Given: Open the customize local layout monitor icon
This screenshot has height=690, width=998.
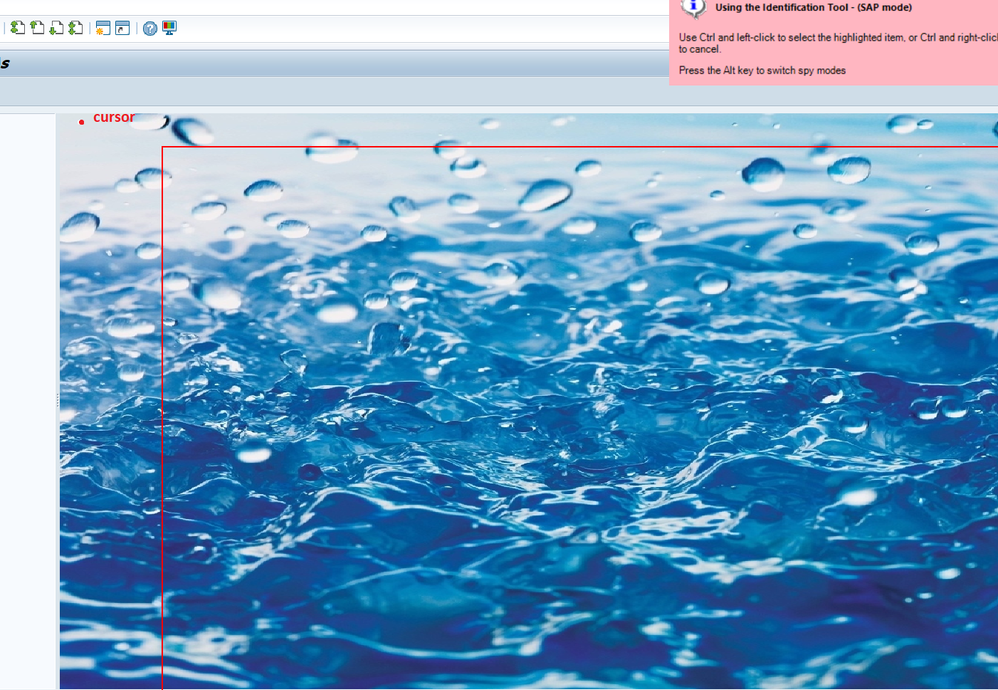Looking at the screenshot, I should pos(169,28).
